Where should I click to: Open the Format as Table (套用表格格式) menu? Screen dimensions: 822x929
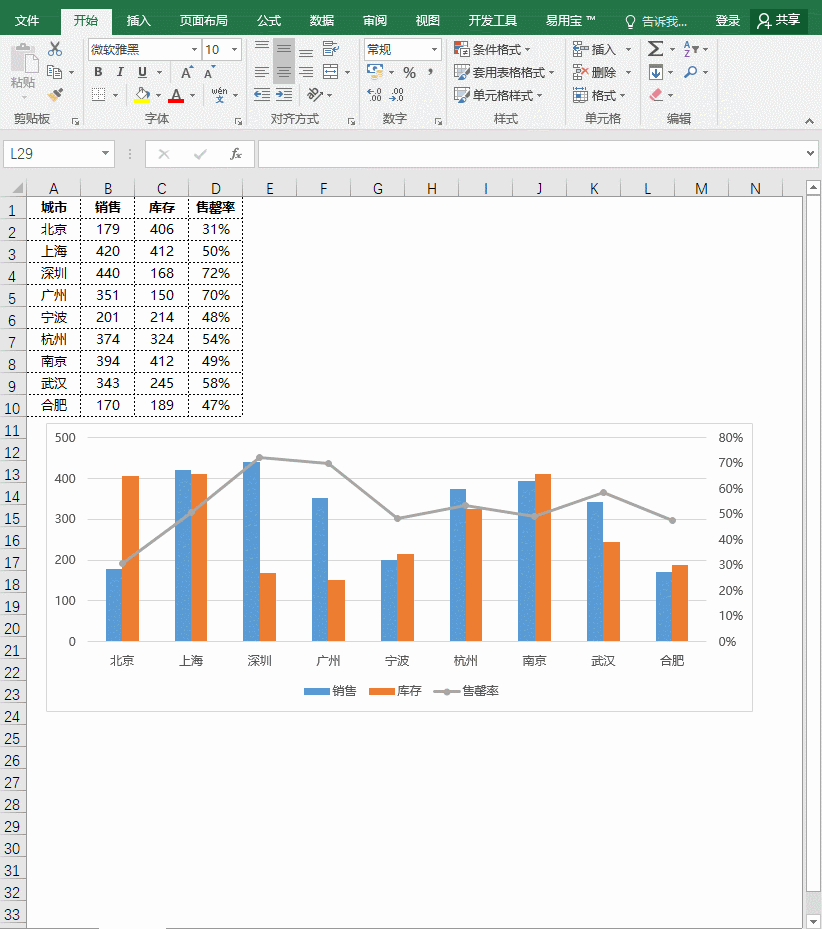point(504,72)
